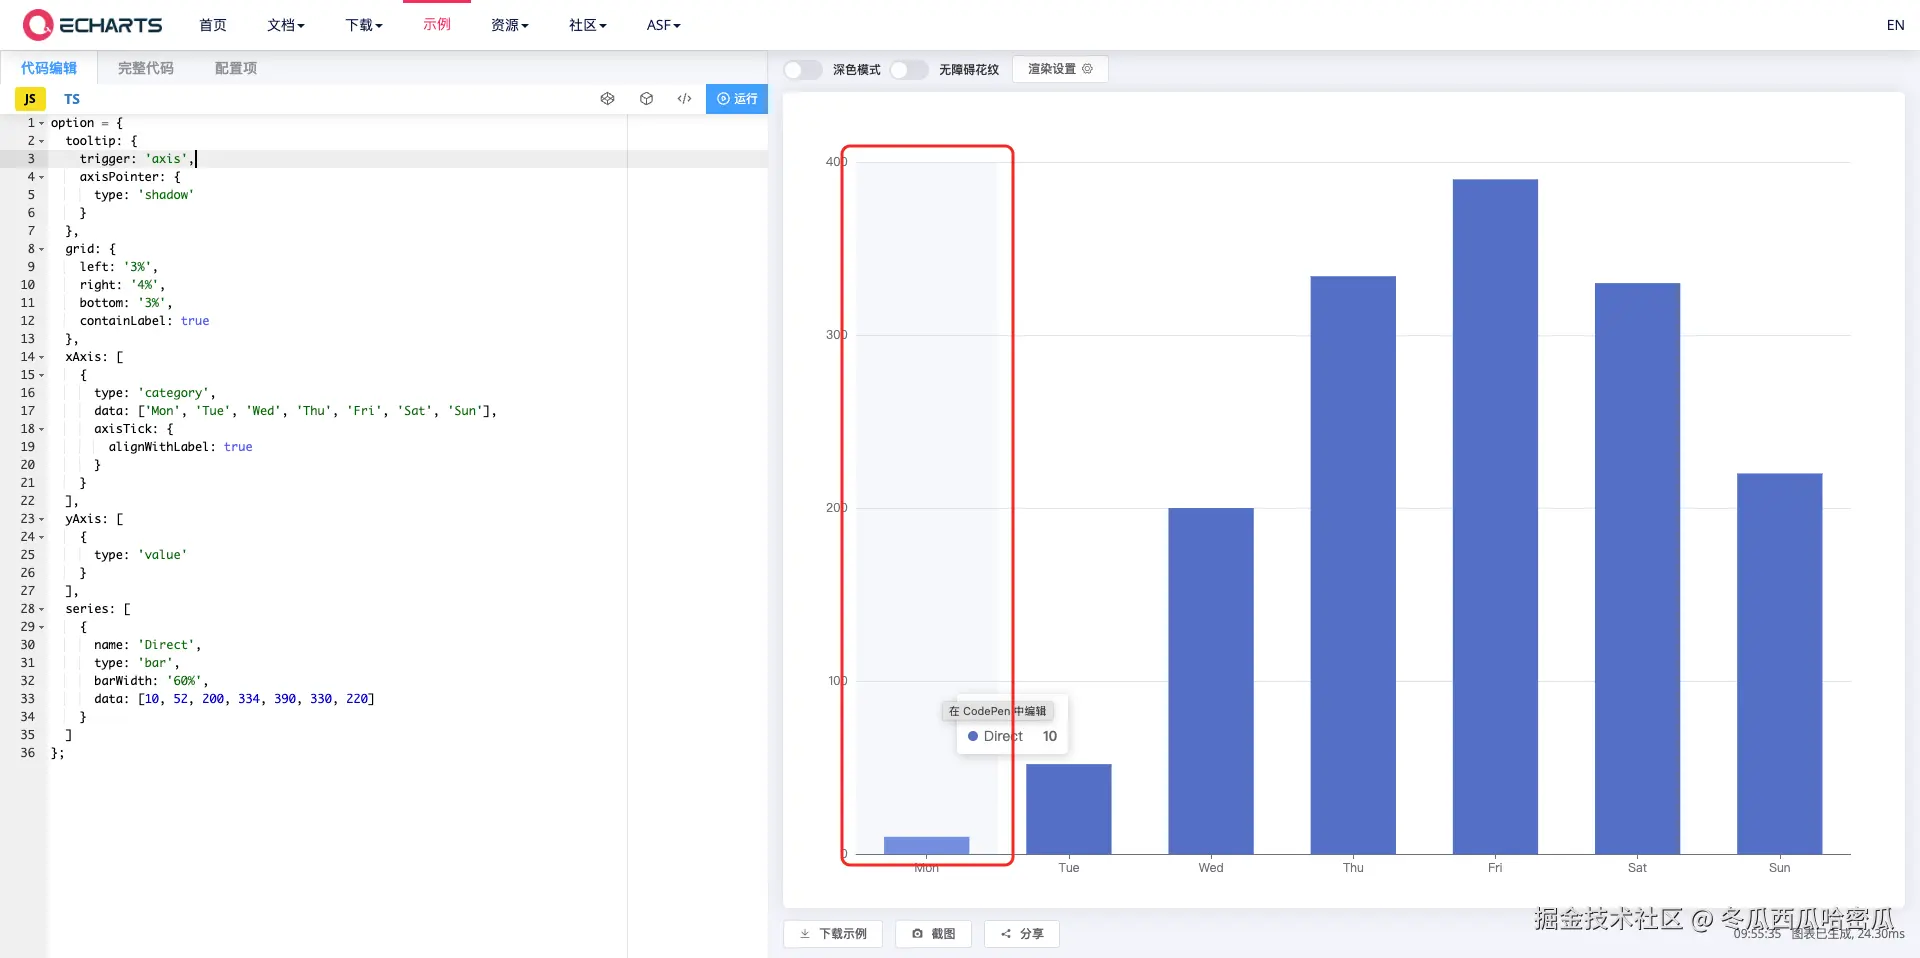Click the Tue bar in the chart
This screenshot has width=1920, height=958.
pos(1068,809)
